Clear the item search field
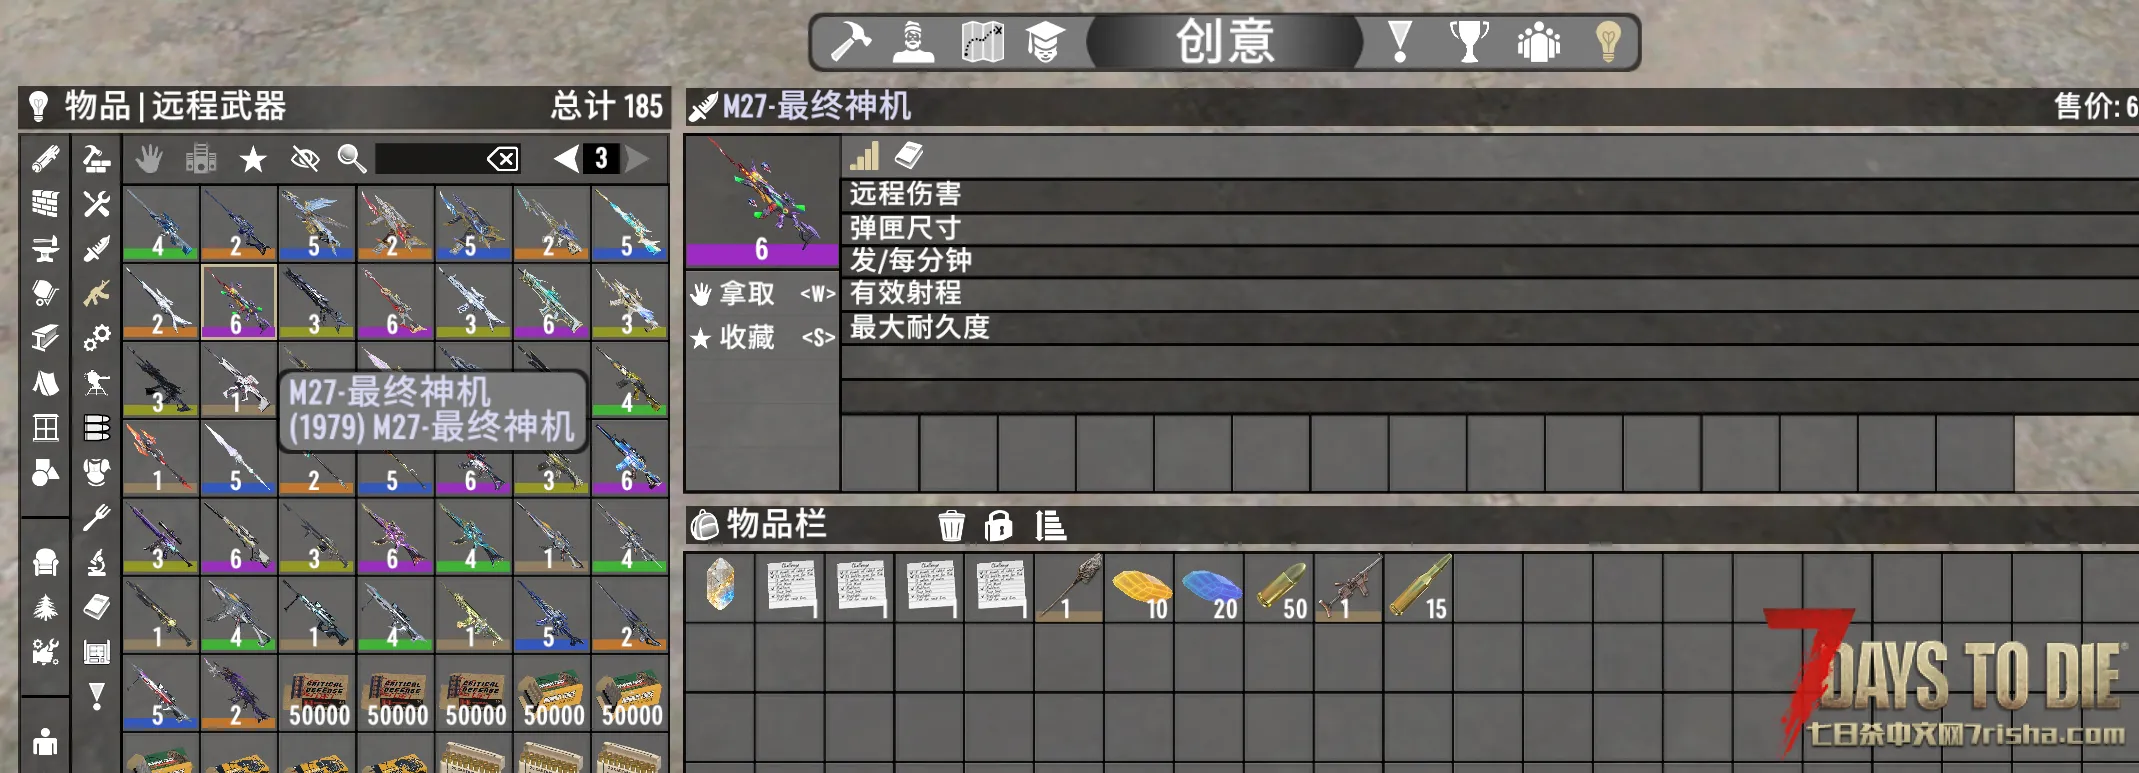Image resolution: width=2139 pixels, height=773 pixels. (x=502, y=158)
